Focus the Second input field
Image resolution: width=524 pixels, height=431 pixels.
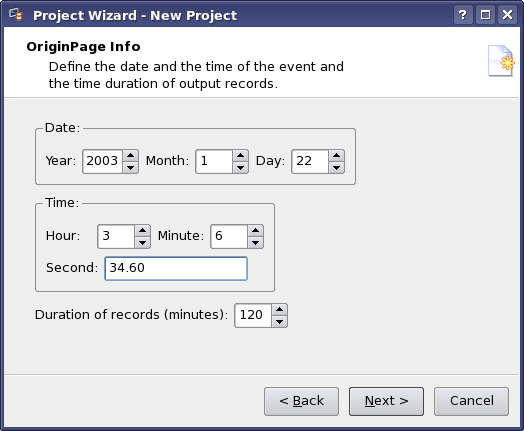[176, 268]
